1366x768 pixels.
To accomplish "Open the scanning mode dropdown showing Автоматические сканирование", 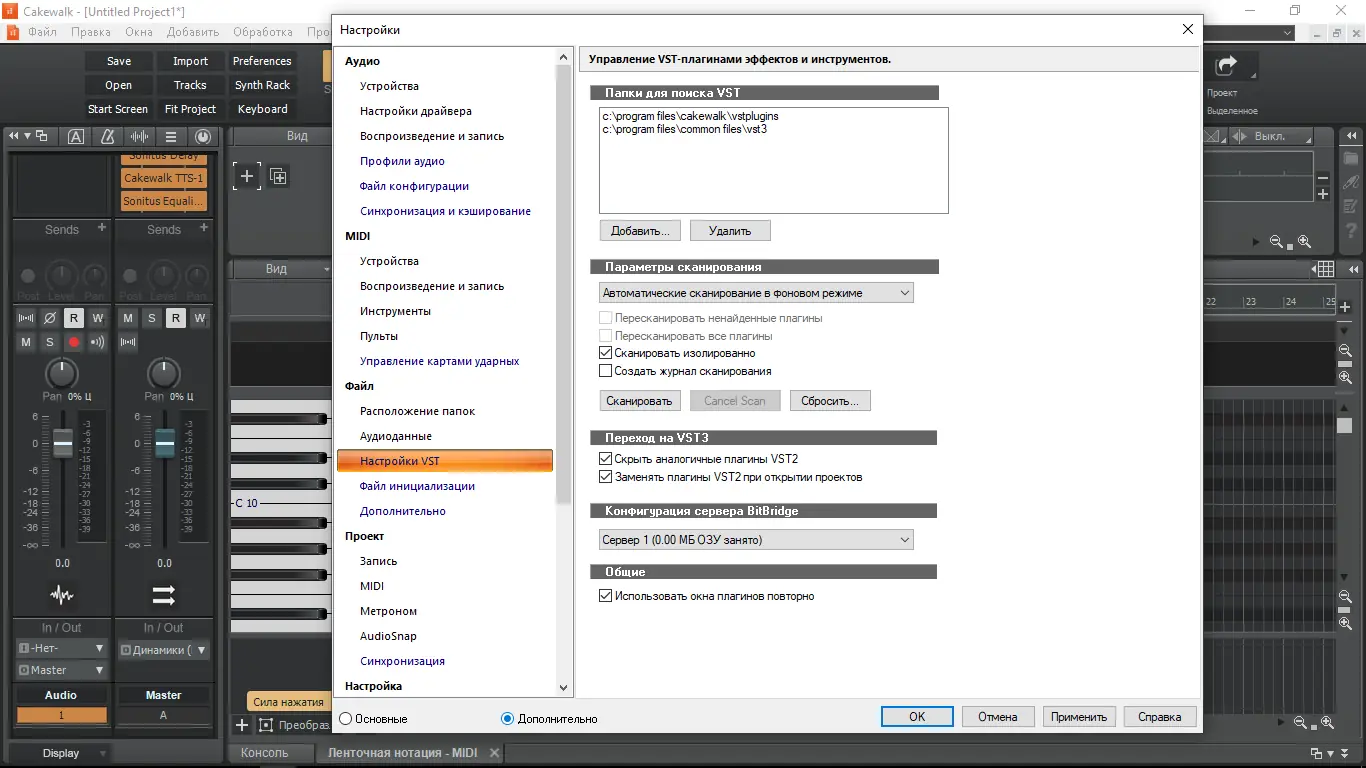I will [756, 292].
